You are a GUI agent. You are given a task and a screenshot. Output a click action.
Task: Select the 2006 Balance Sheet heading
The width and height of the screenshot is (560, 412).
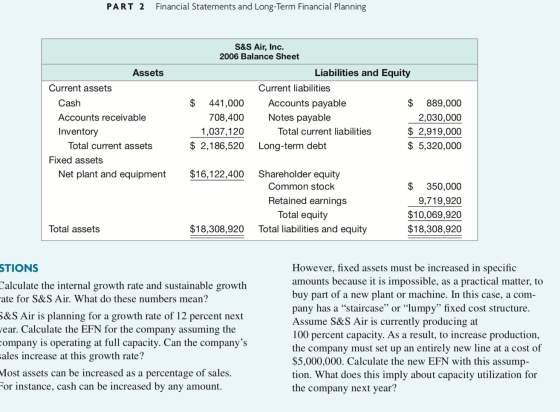259,56
